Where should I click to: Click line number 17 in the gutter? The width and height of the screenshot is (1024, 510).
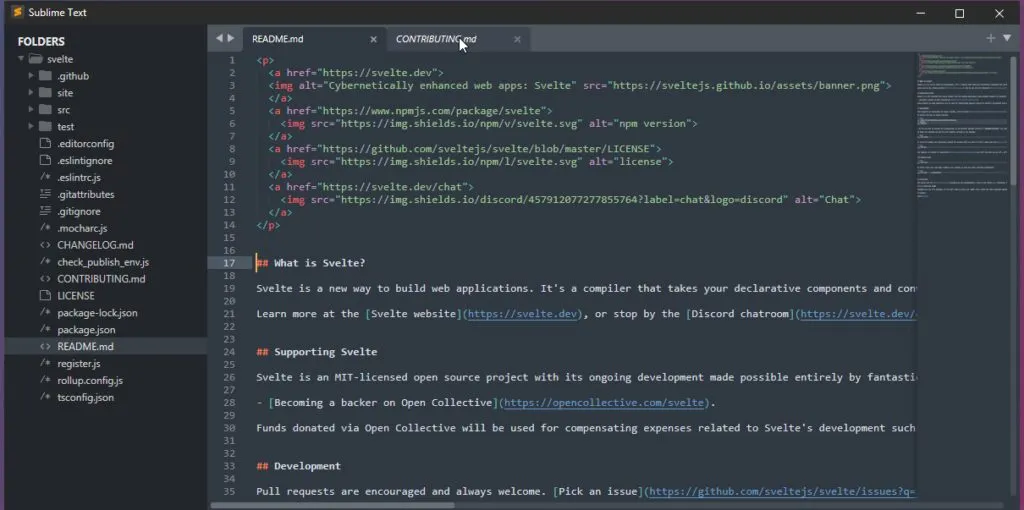[229, 263]
